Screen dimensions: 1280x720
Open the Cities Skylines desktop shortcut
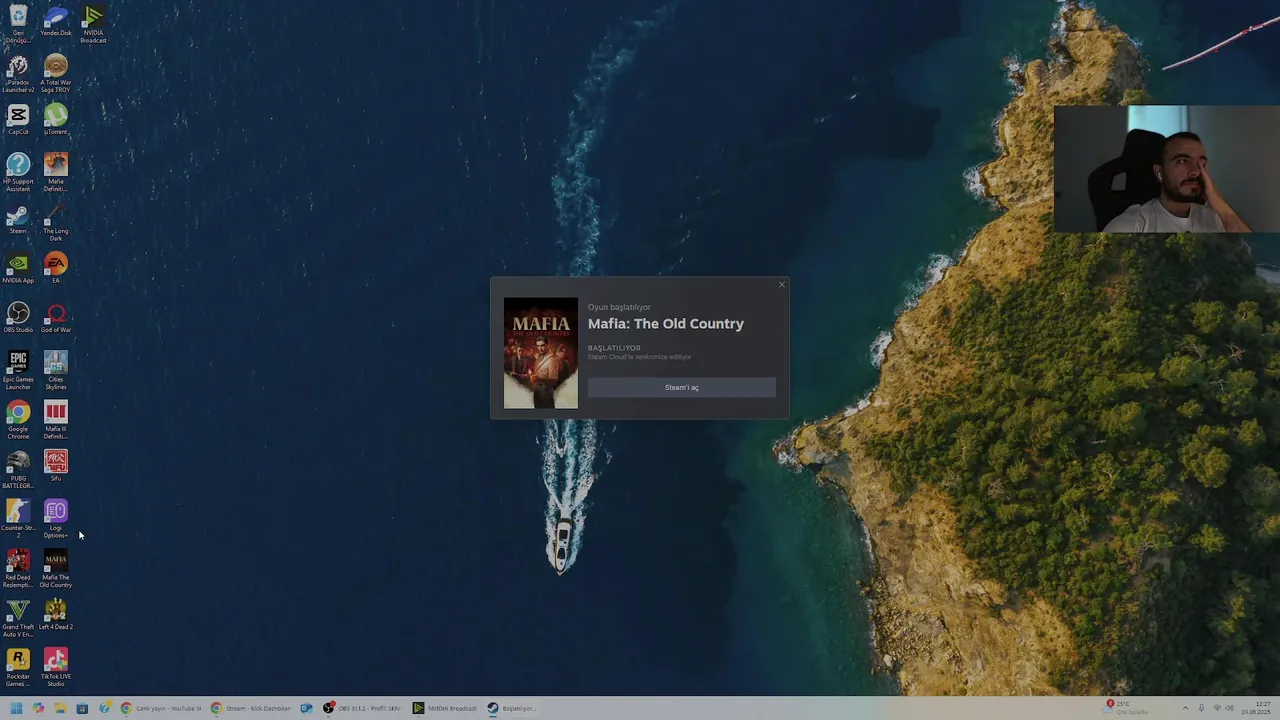[x=56, y=370]
